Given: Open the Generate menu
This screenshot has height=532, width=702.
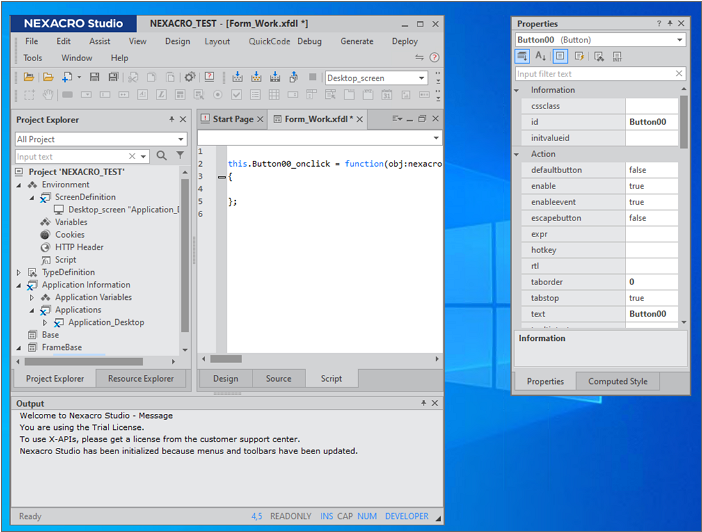Looking at the screenshot, I should 357,42.
